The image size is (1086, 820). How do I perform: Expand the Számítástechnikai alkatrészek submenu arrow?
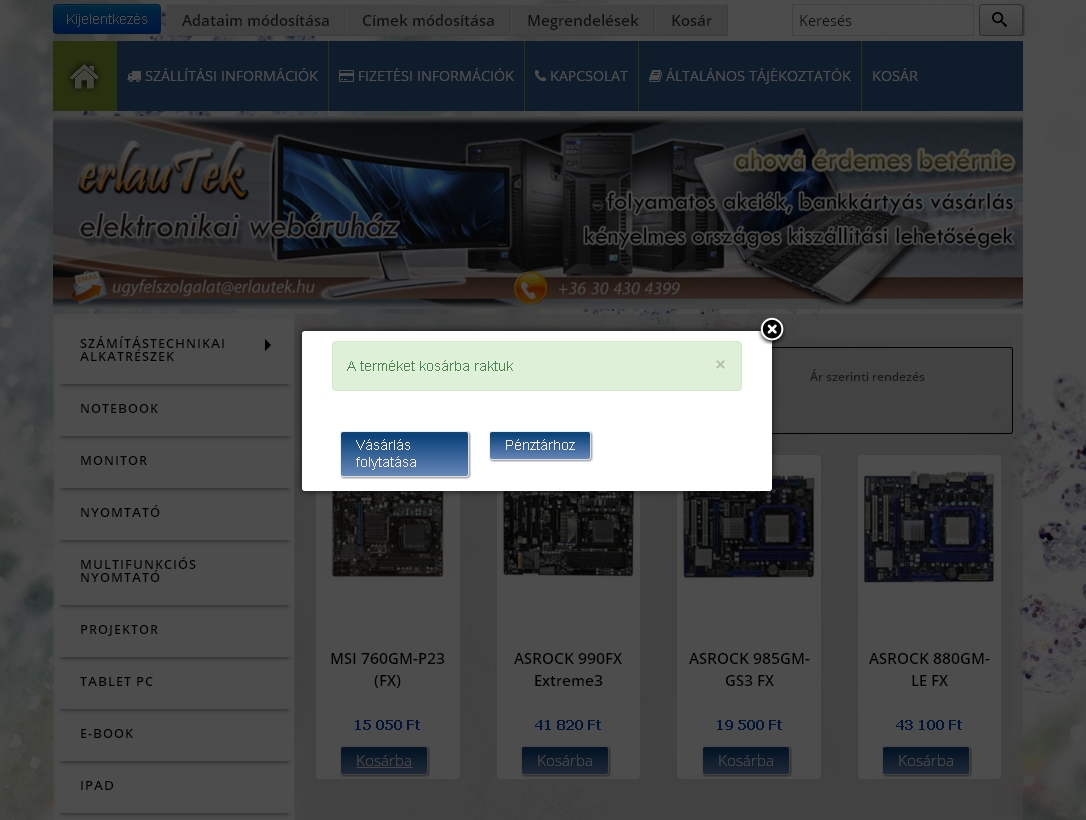268,345
